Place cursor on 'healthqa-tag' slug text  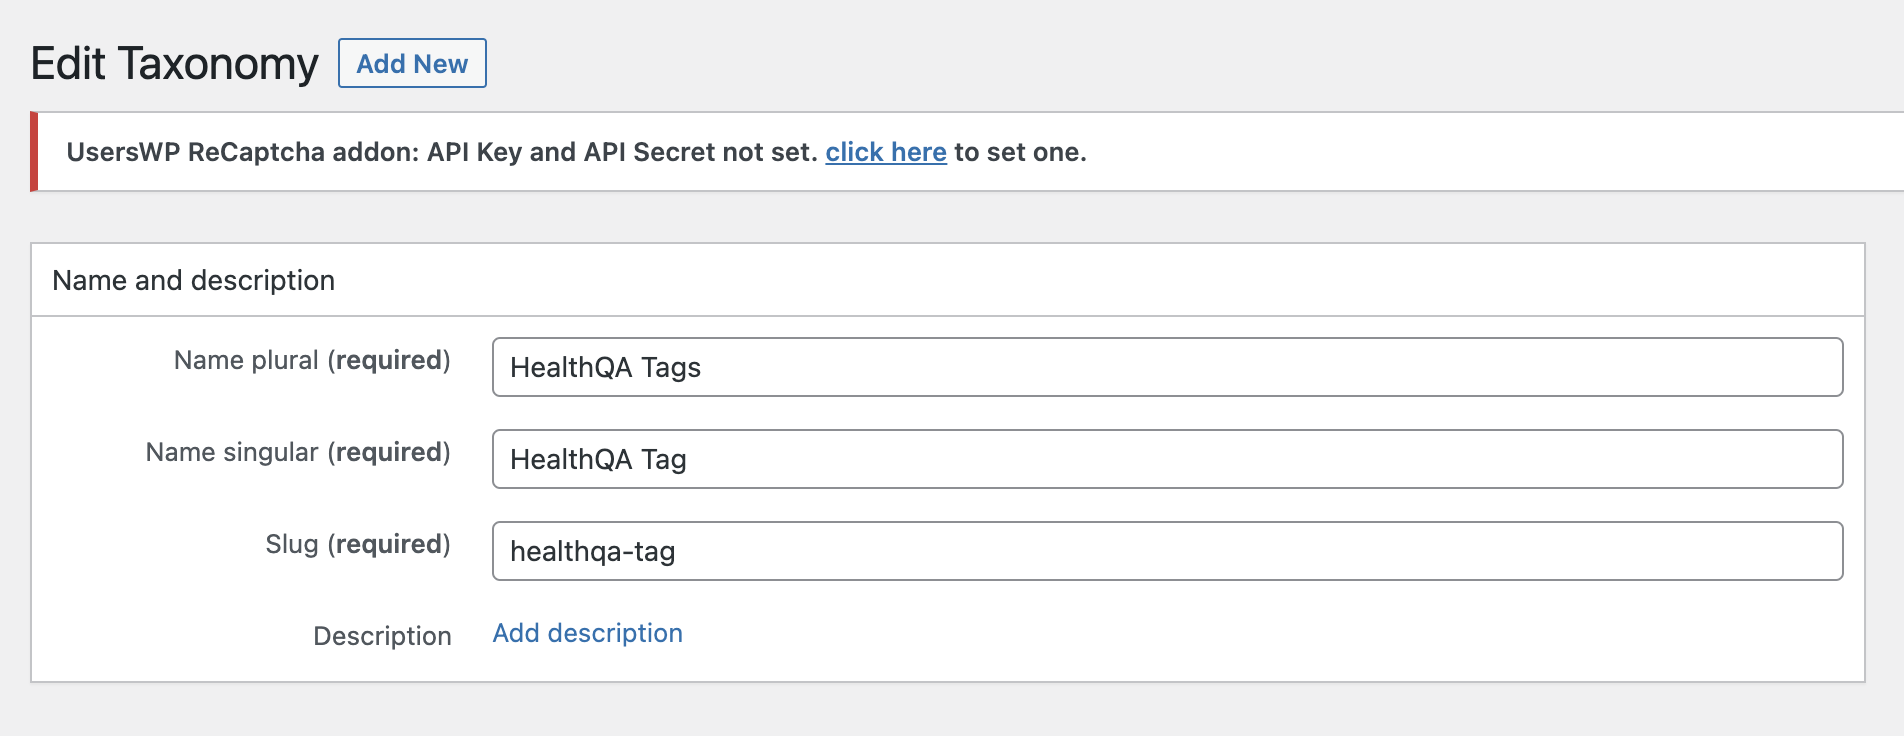[592, 551]
